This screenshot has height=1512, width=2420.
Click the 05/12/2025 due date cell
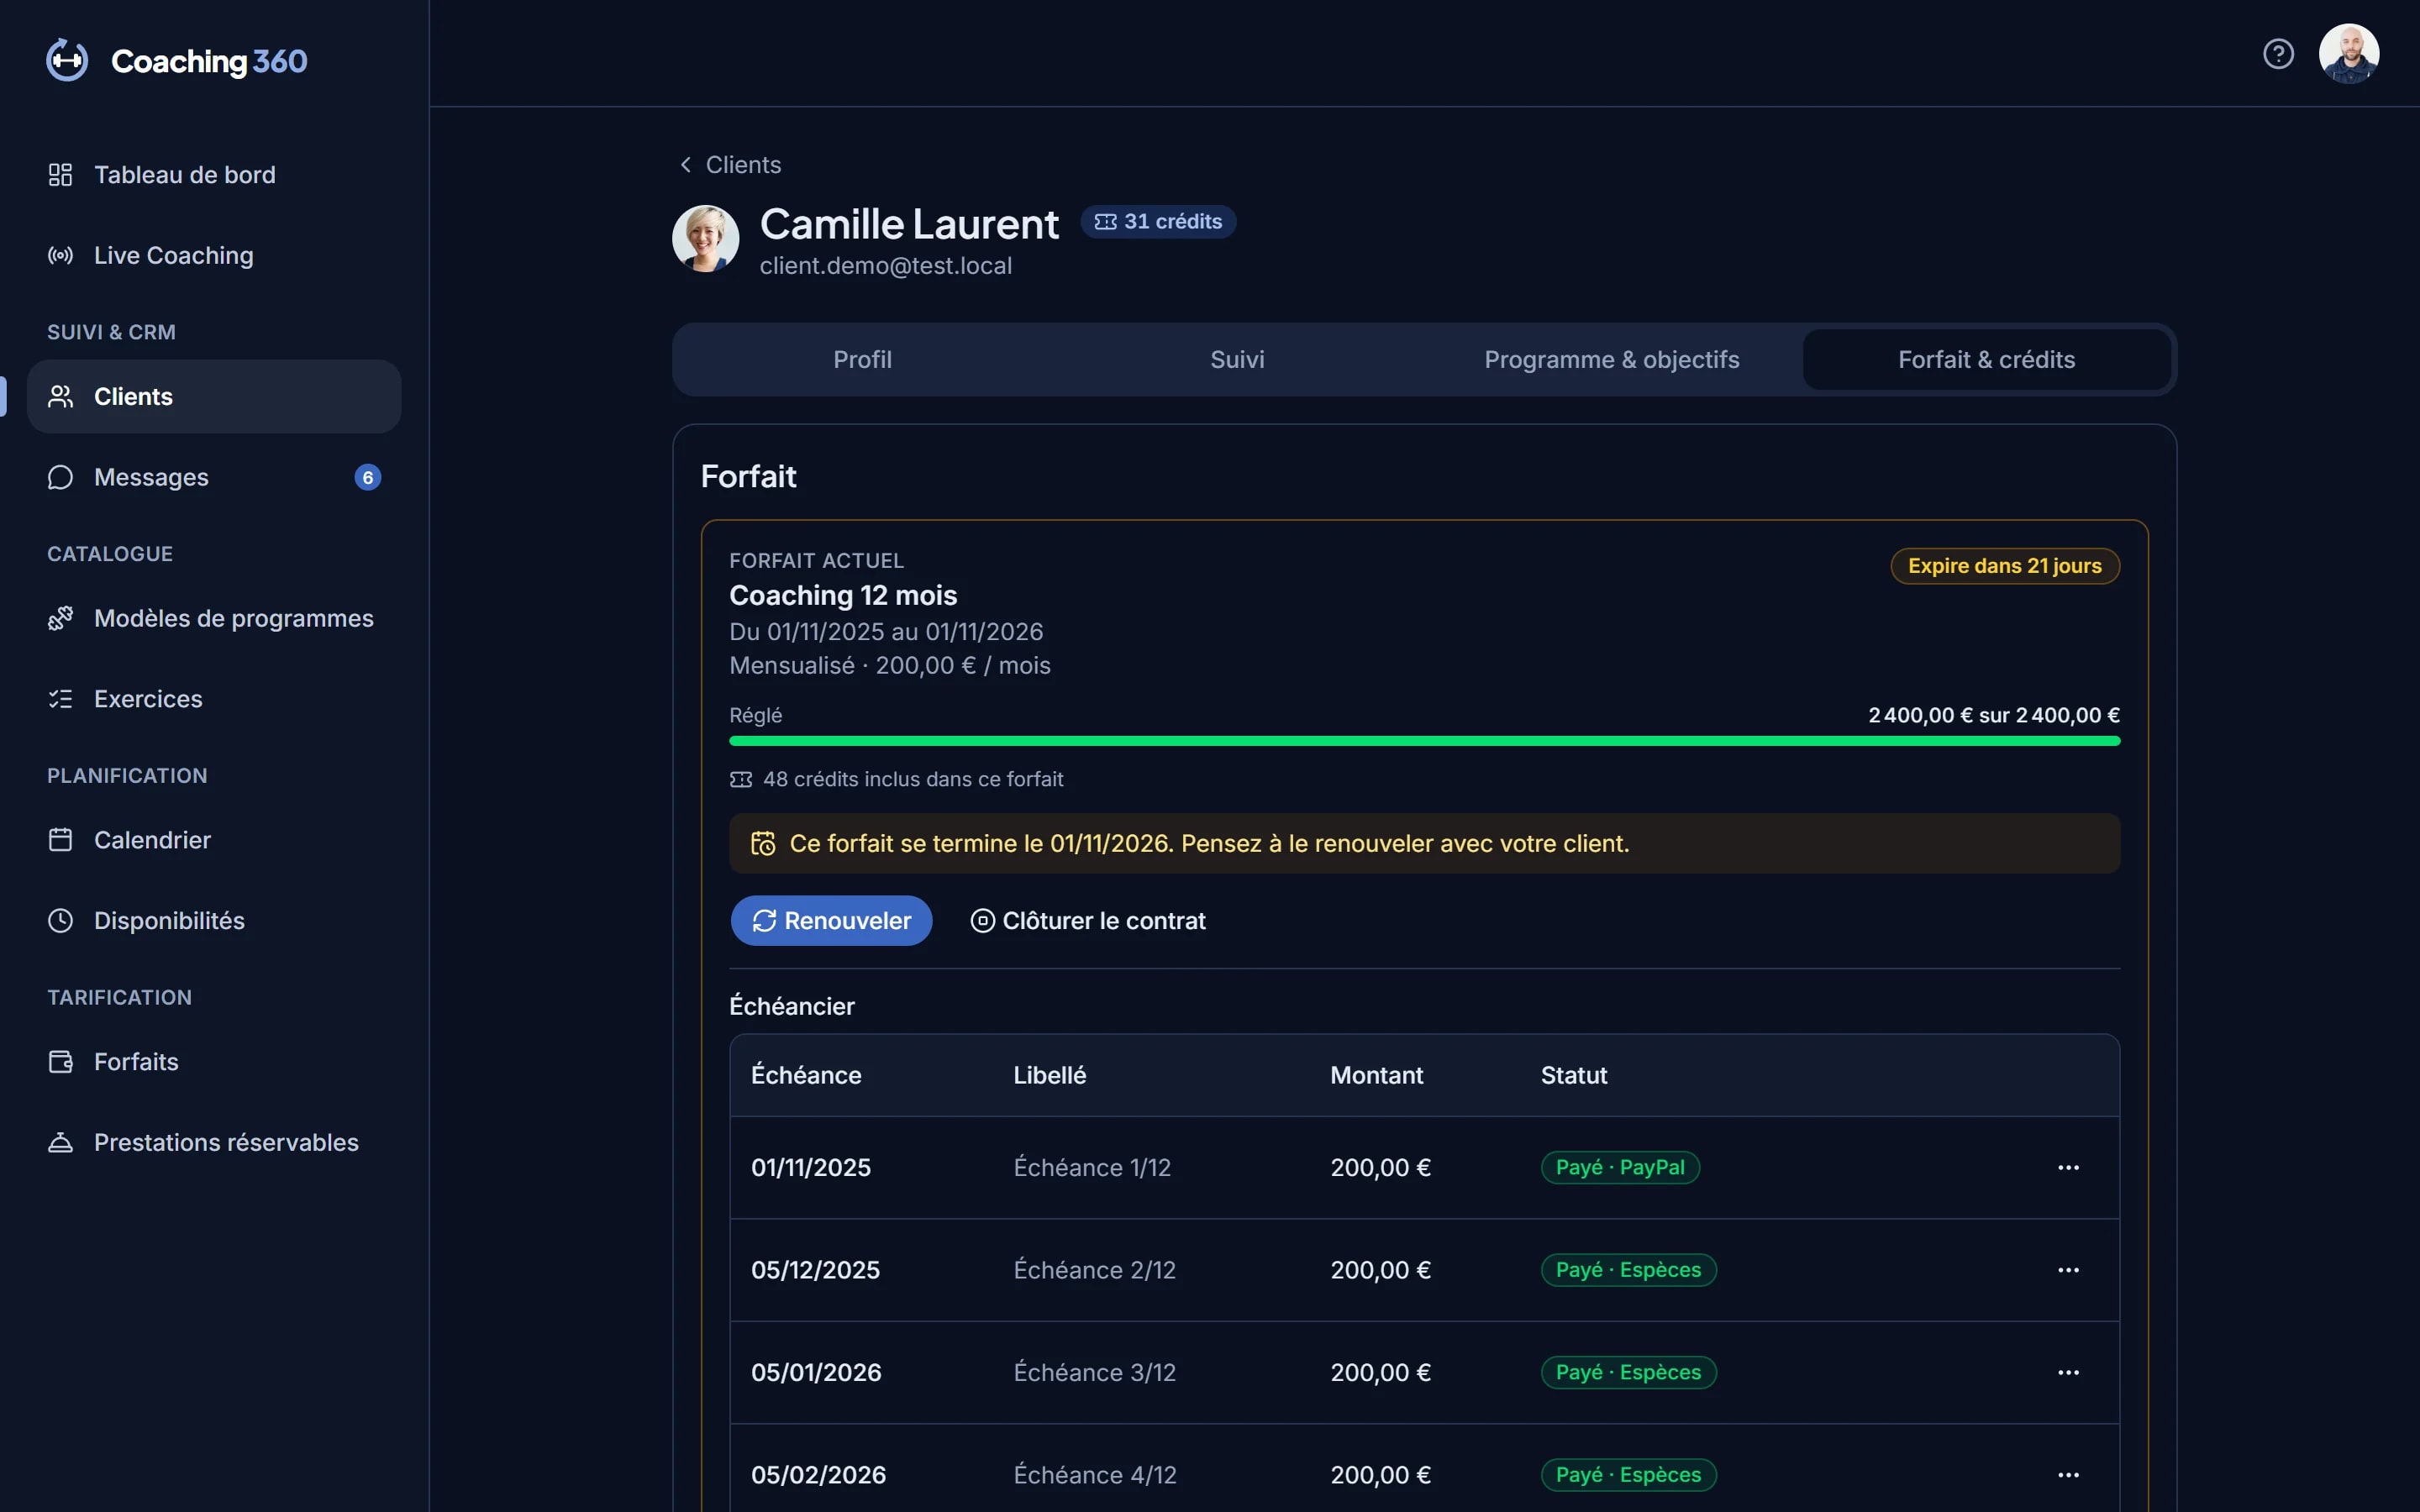[x=815, y=1270]
